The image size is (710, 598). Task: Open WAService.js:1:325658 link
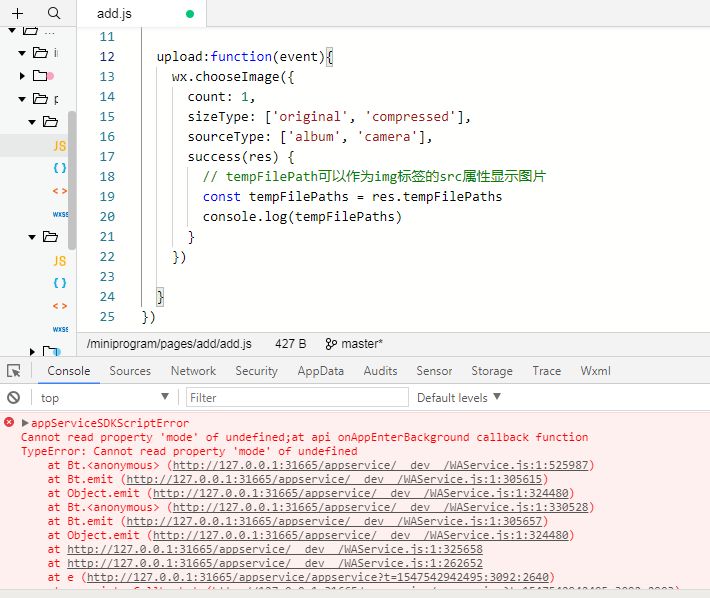coord(275,549)
